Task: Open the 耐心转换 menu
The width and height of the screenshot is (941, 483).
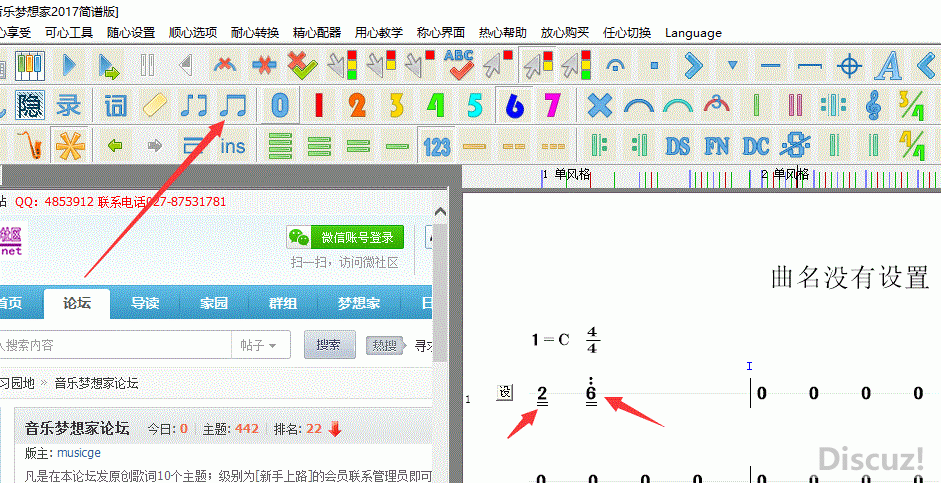Action: [x=254, y=33]
